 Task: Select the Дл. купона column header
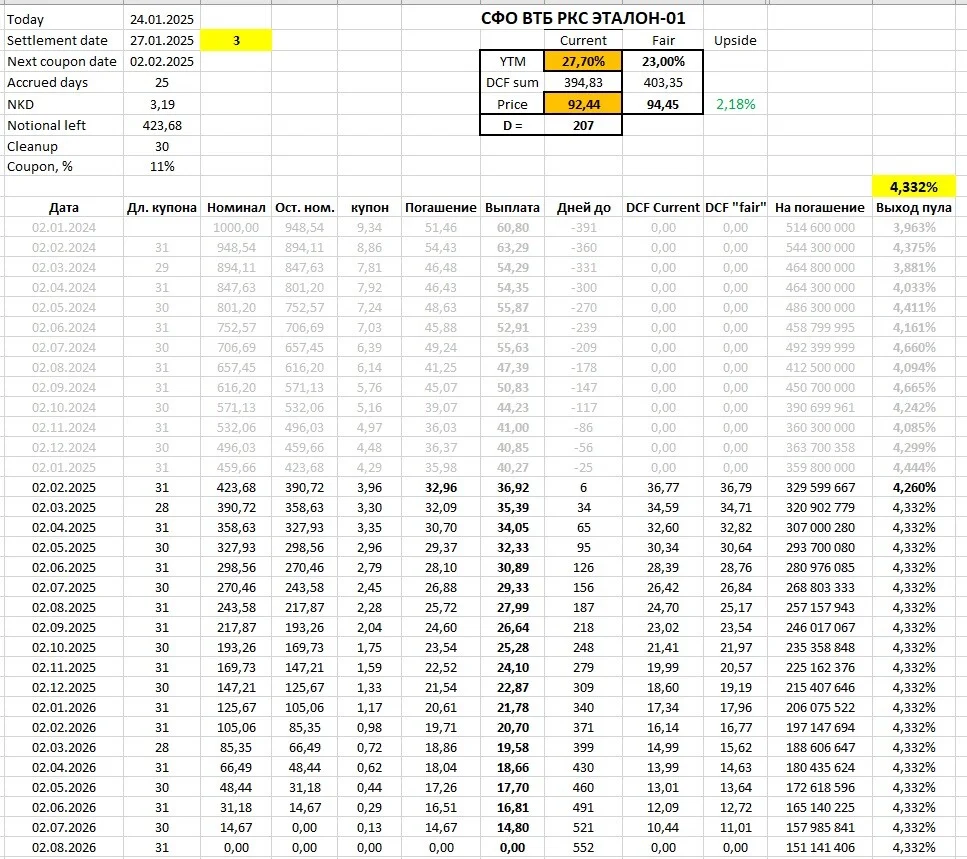(162, 208)
